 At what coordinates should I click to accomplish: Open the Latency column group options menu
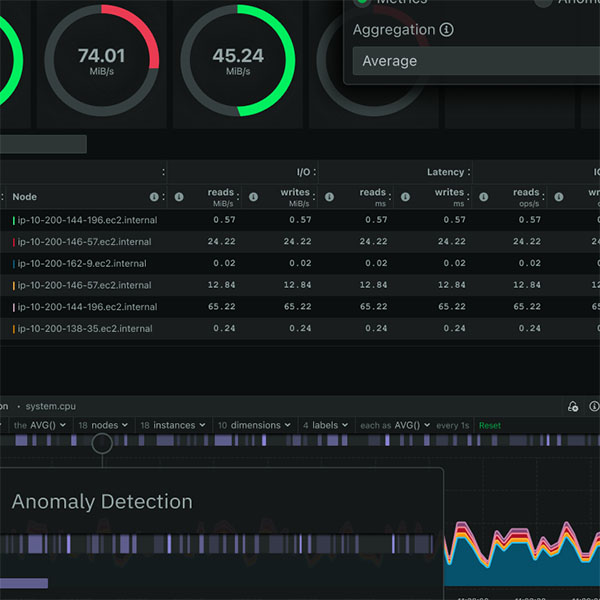point(468,172)
